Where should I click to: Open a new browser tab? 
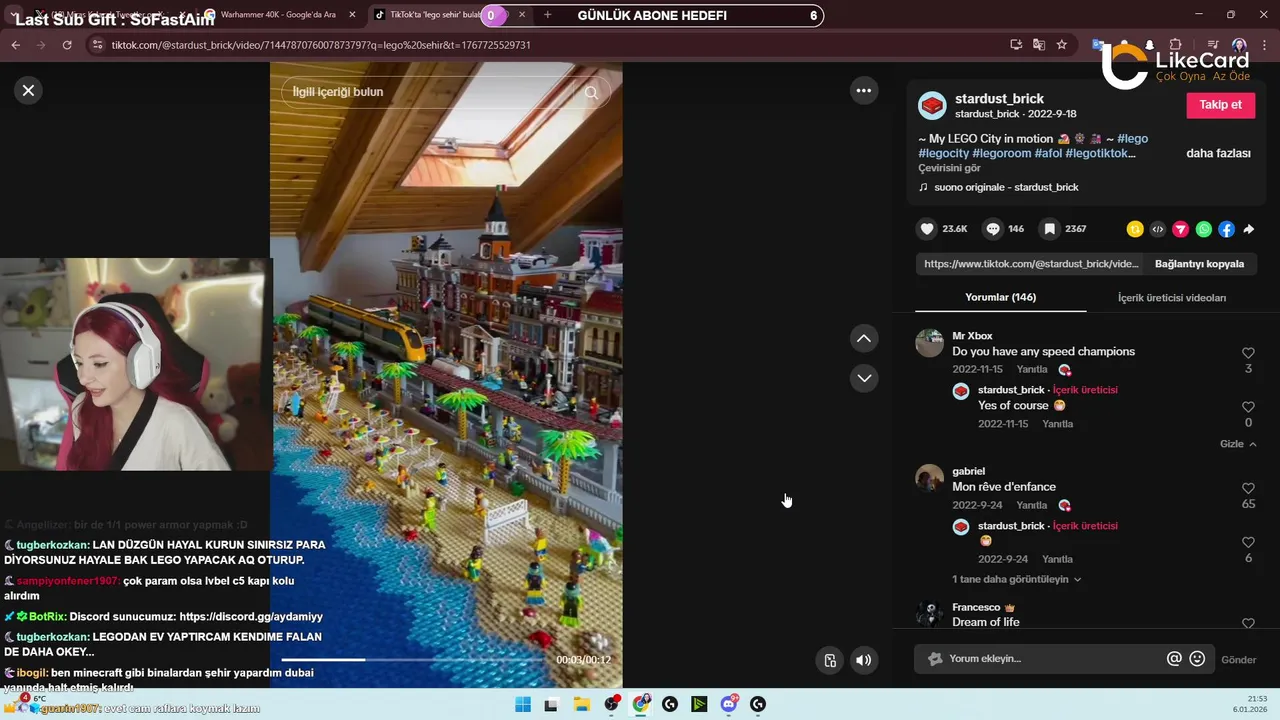[547, 15]
